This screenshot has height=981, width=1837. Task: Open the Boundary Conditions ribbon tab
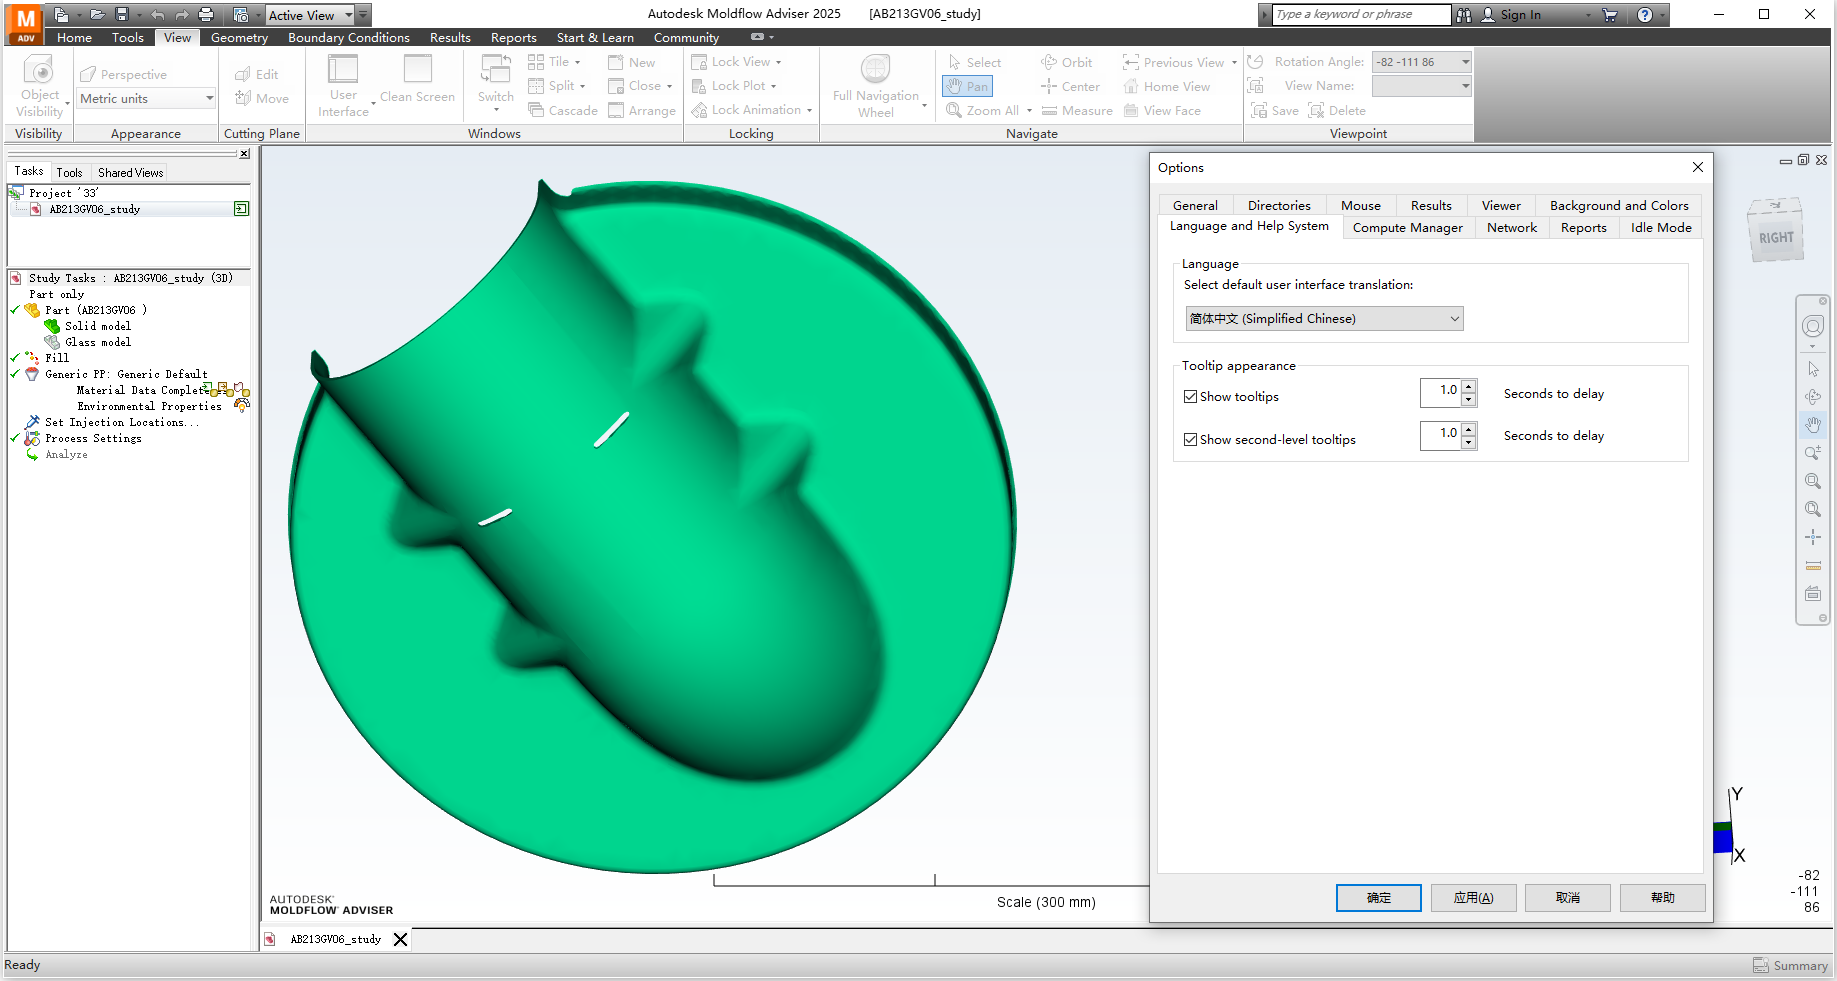[x=349, y=38]
